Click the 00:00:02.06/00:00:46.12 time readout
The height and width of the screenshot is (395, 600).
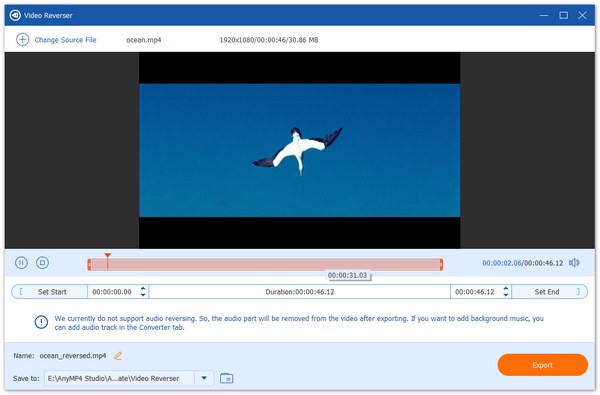click(x=523, y=263)
